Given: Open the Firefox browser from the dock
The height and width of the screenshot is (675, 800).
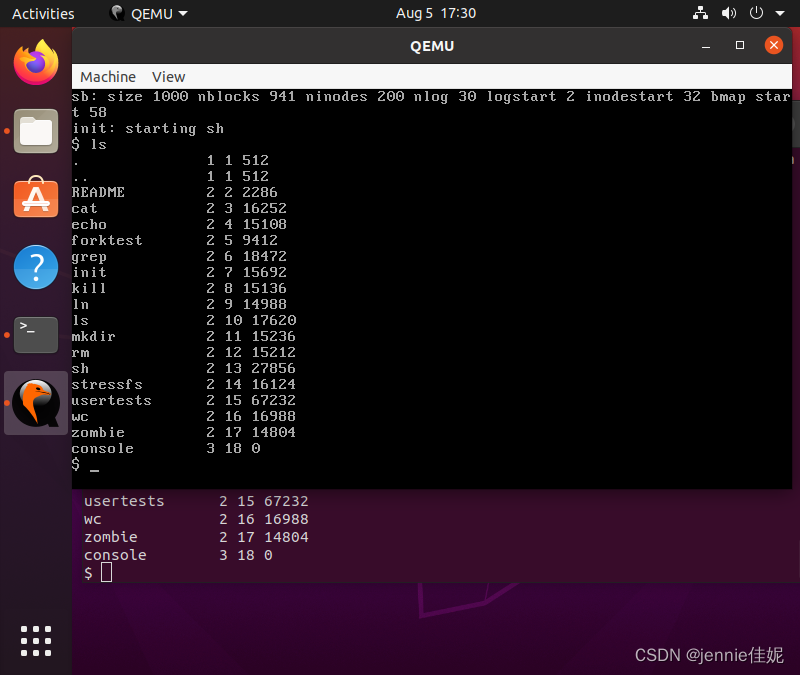Looking at the screenshot, I should pos(35,63).
